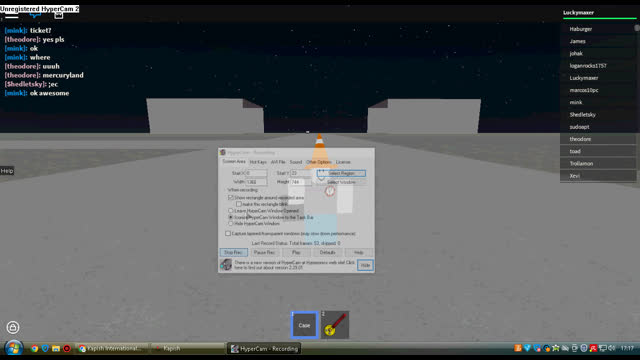Open the folder icon in quick launch

56,348
